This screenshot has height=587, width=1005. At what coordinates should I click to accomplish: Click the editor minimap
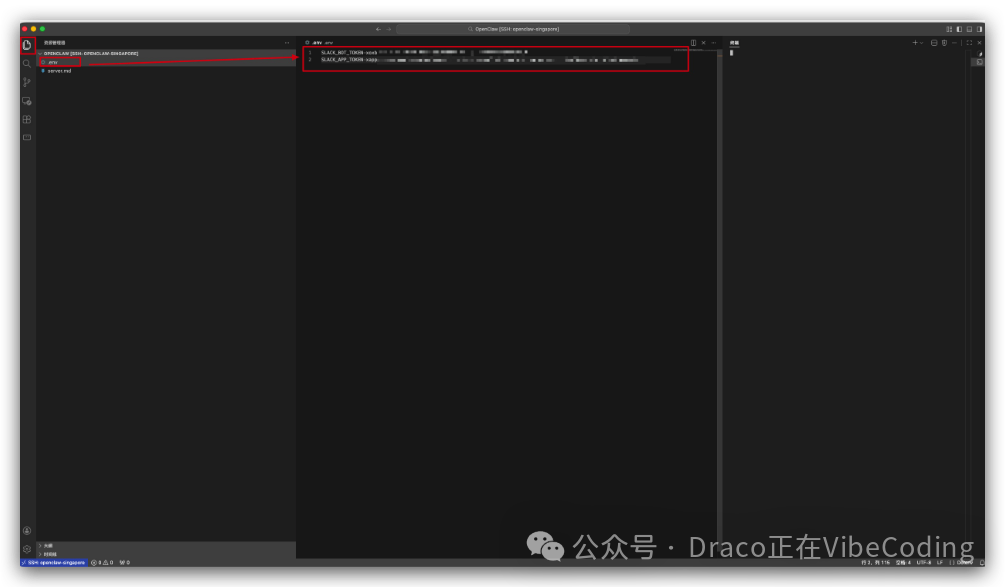tap(695, 50)
